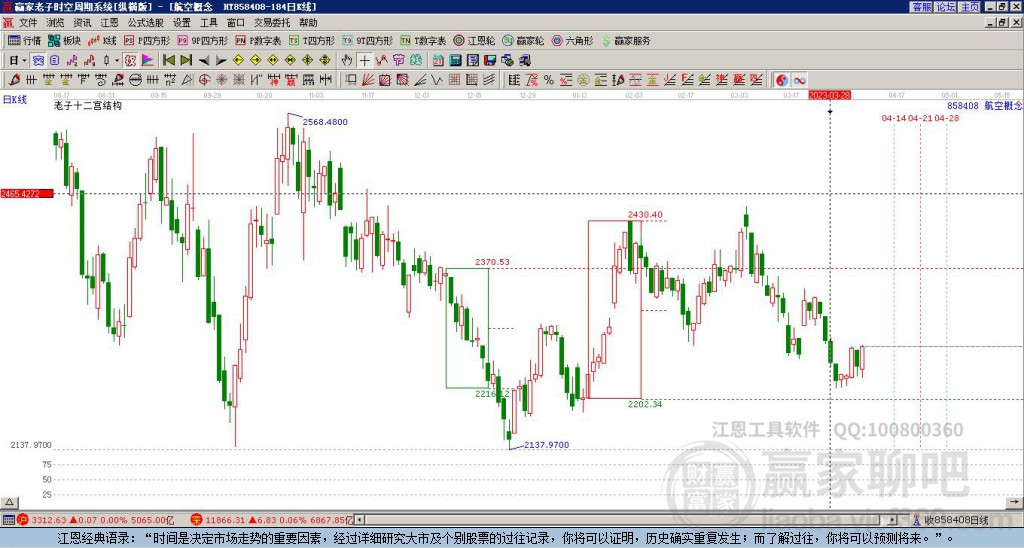
Task: Open the P数字表 tool
Action: [x=258, y=40]
